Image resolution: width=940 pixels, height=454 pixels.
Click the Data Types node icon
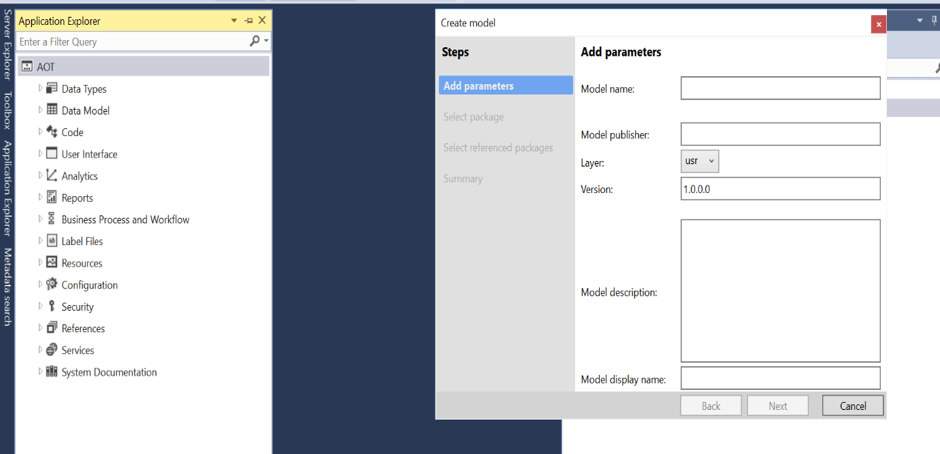(x=52, y=89)
